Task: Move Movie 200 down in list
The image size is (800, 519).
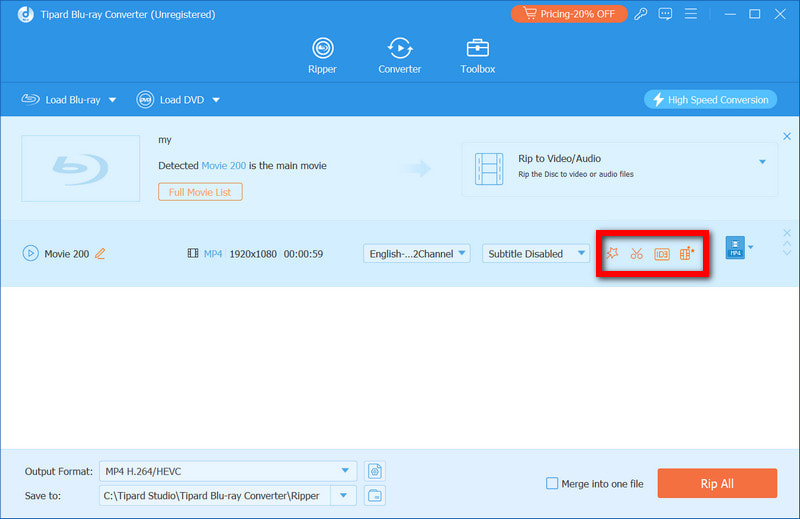Action: [787, 253]
